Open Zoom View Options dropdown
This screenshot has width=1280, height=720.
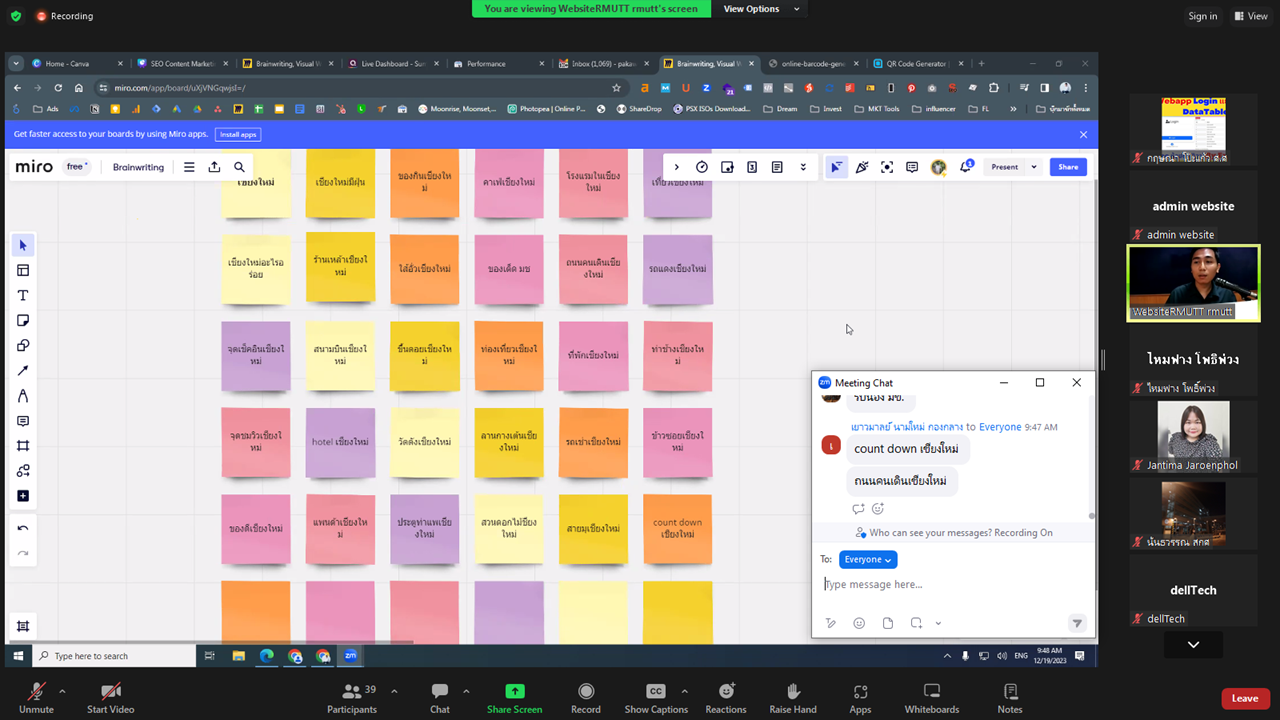click(762, 9)
